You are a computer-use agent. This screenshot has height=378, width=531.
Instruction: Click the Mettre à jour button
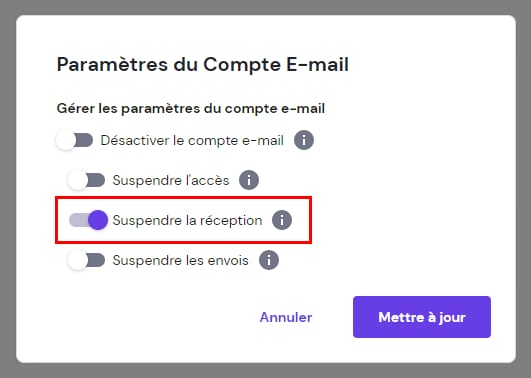422,317
